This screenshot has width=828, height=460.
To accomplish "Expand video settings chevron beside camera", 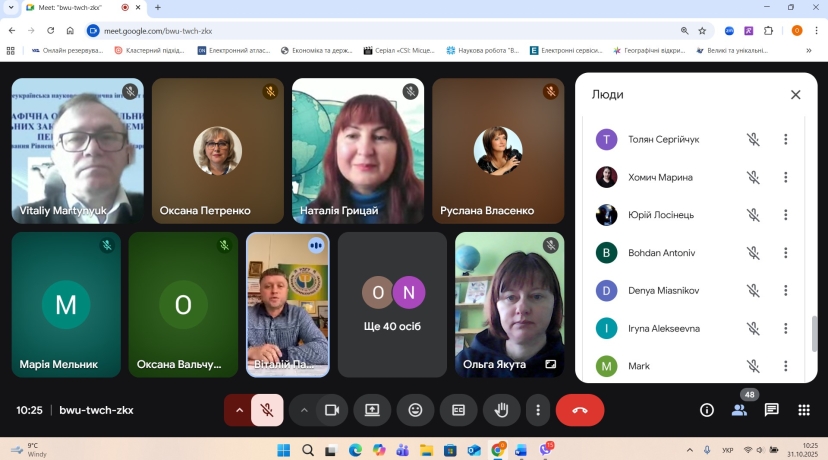I will click(304, 410).
